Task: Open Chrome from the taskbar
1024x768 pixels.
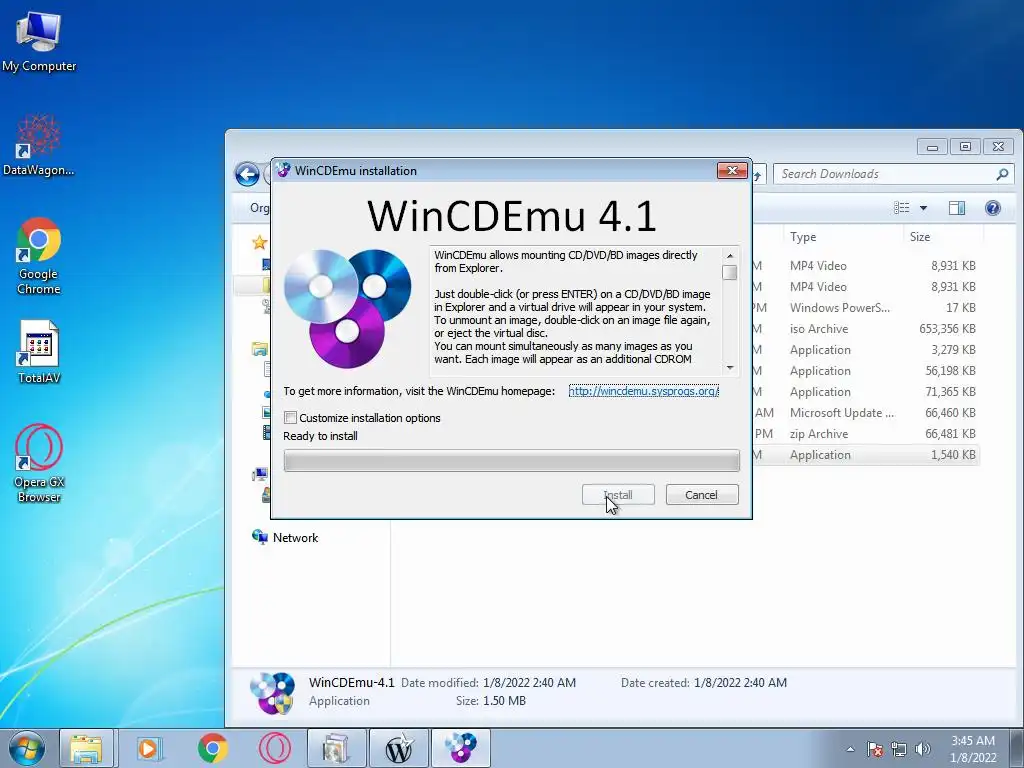Action: 212,748
